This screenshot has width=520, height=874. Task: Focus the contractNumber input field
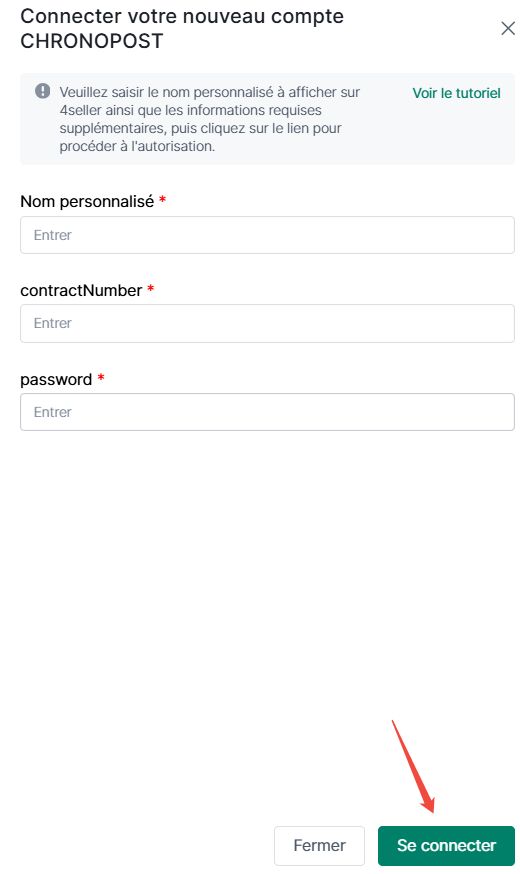point(268,323)
